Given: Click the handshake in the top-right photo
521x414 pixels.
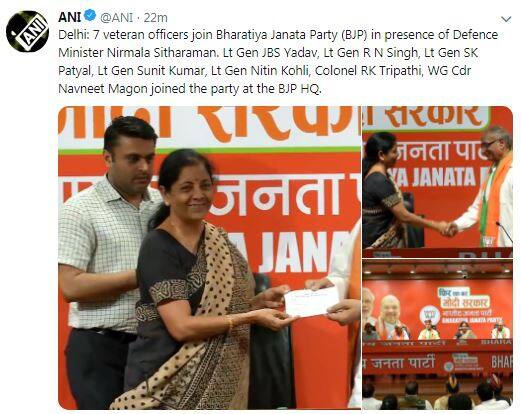Looking at the screenshot, I should click(x=448, y=229).
